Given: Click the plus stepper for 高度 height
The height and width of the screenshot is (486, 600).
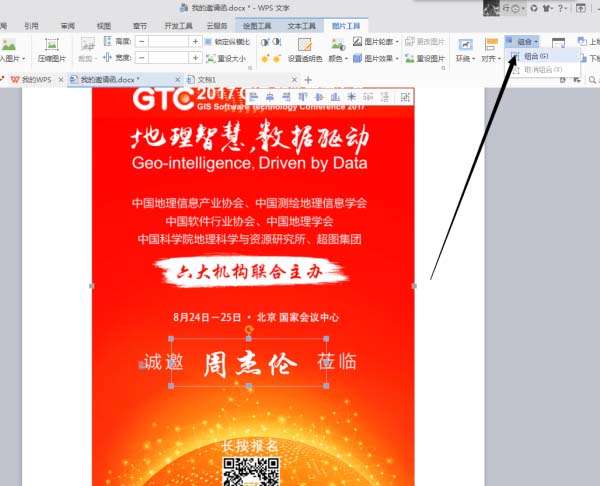Looking at the screenshot, I should (x=195, y=41).
